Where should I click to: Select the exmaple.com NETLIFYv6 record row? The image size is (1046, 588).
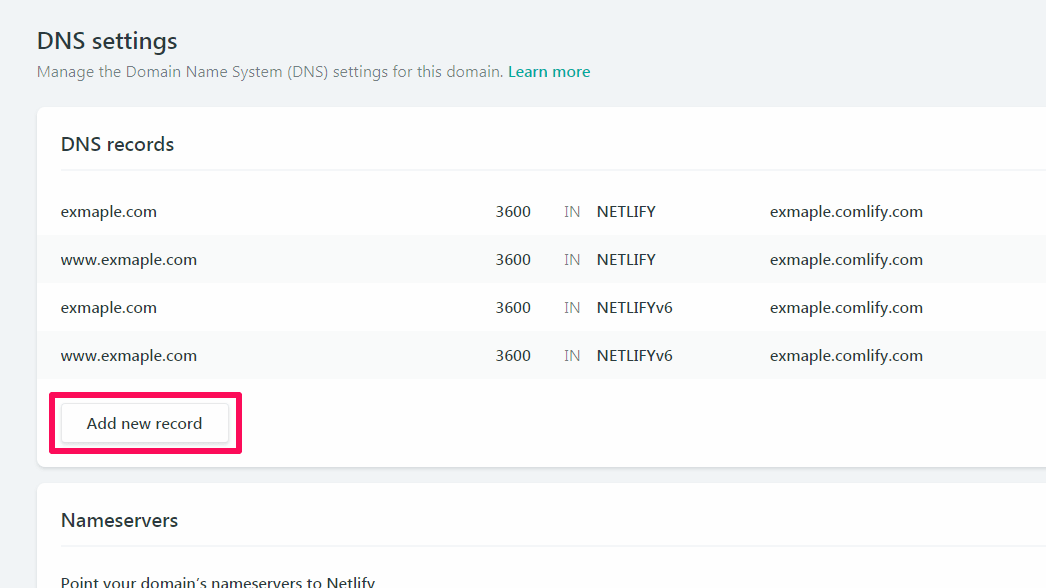[x=400, y=307]
